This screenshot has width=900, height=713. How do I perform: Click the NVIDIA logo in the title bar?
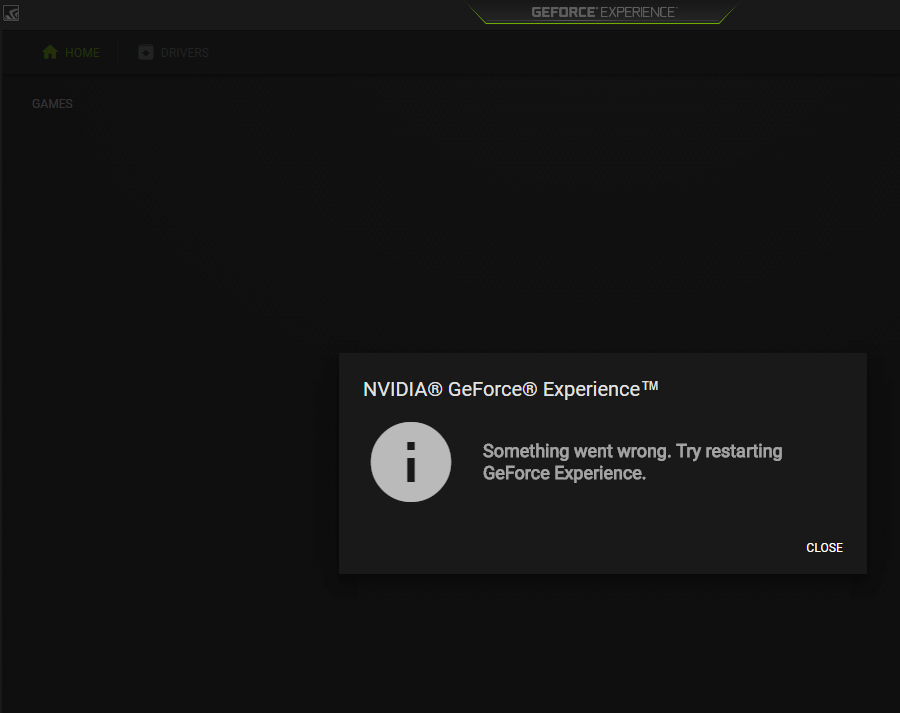tap(11, 12)
